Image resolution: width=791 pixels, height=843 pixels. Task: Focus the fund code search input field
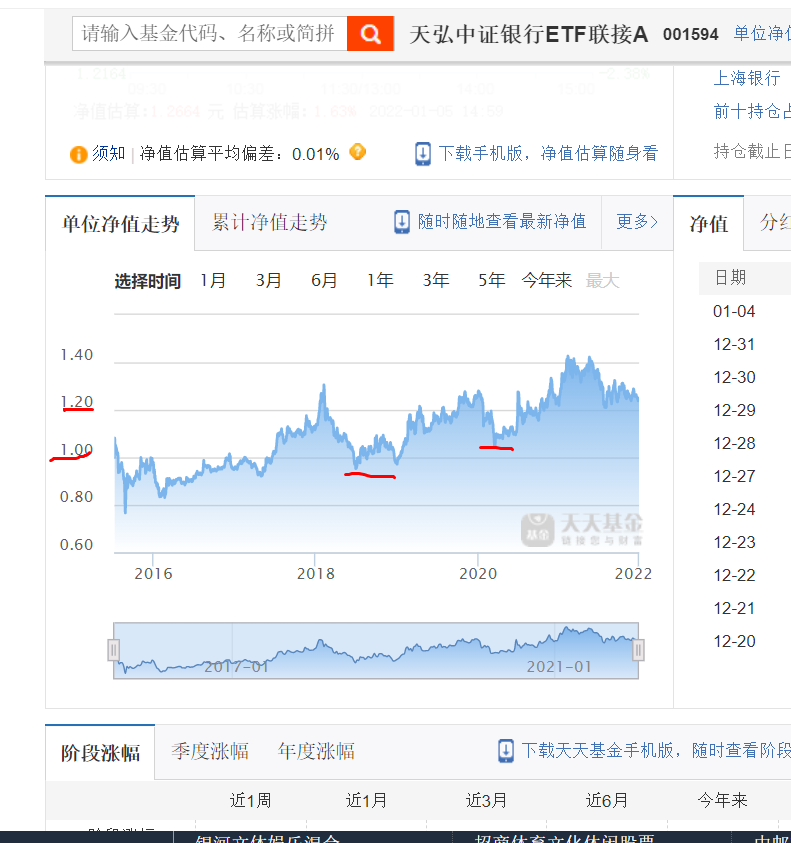(210, 34)
